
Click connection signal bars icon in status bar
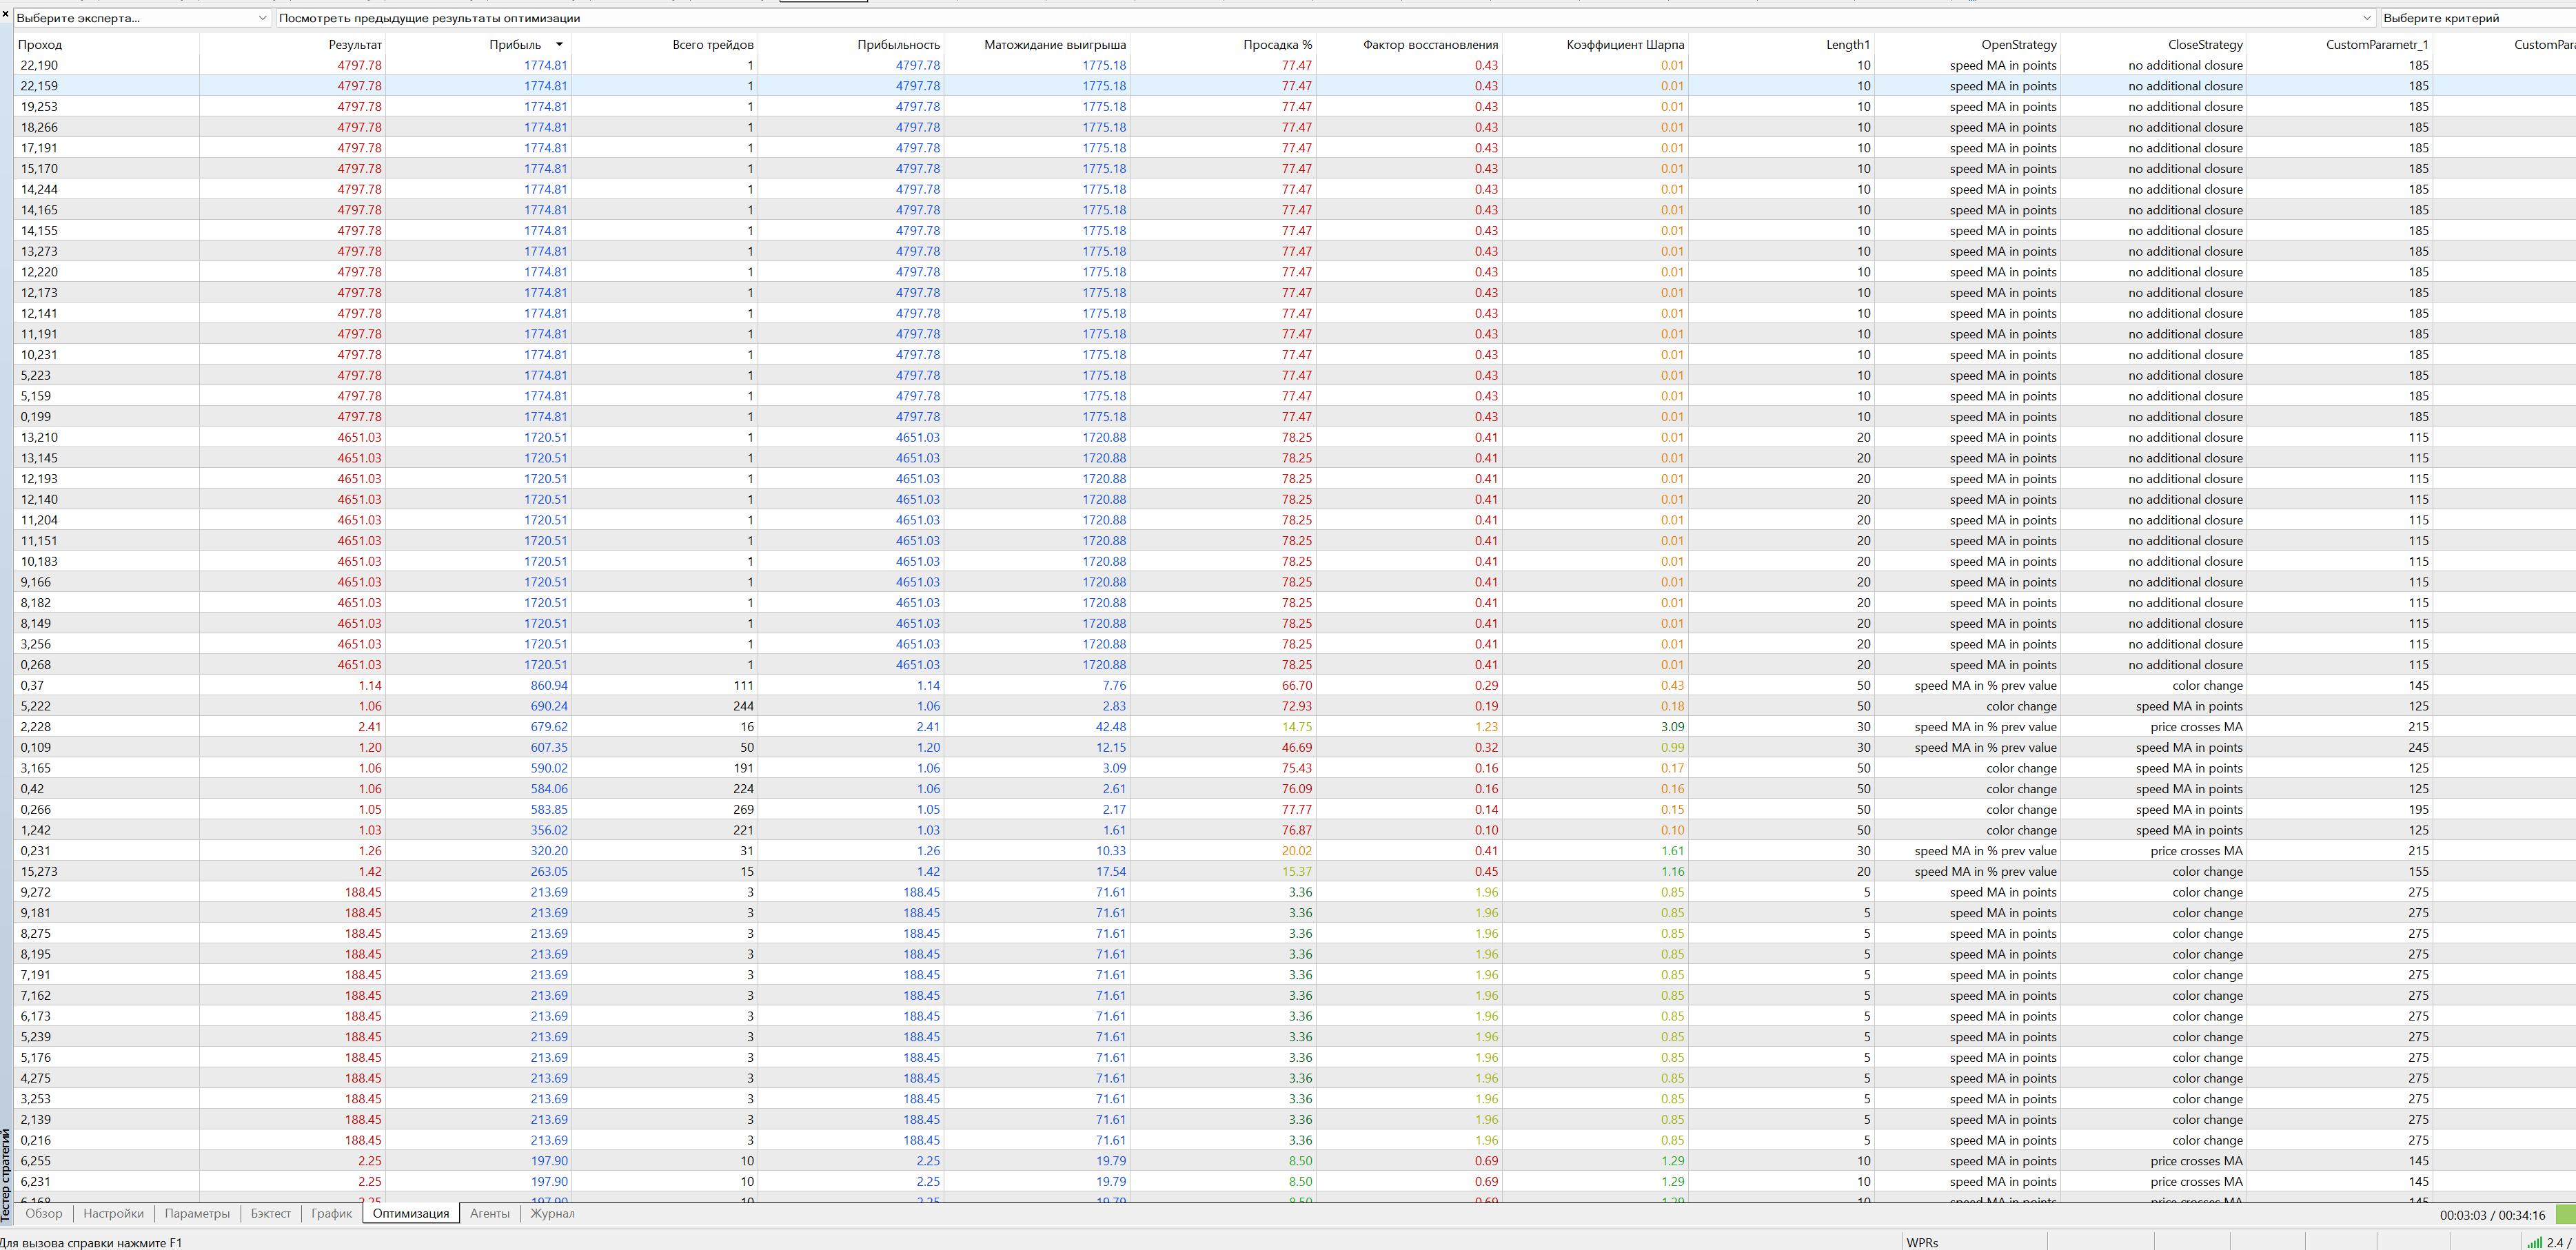(x=2534, y=1242)
